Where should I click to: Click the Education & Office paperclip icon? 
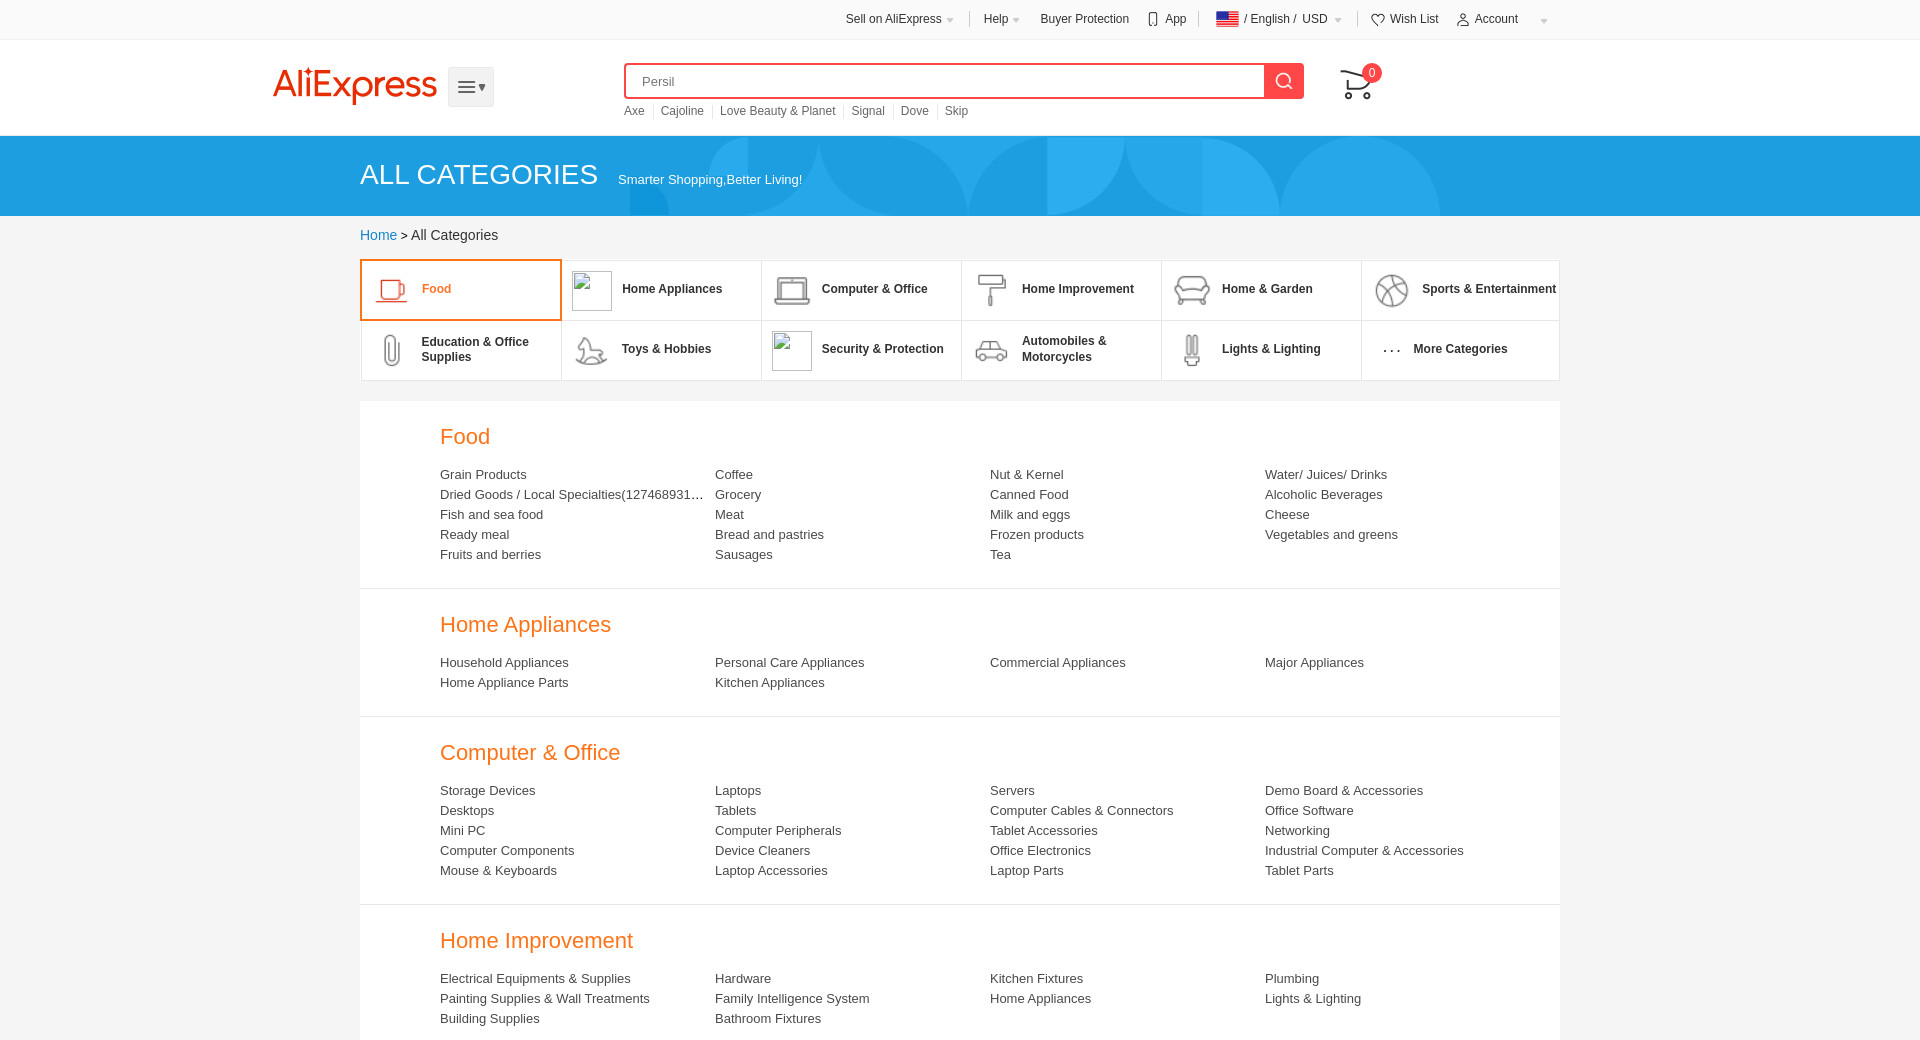[392, 350]
